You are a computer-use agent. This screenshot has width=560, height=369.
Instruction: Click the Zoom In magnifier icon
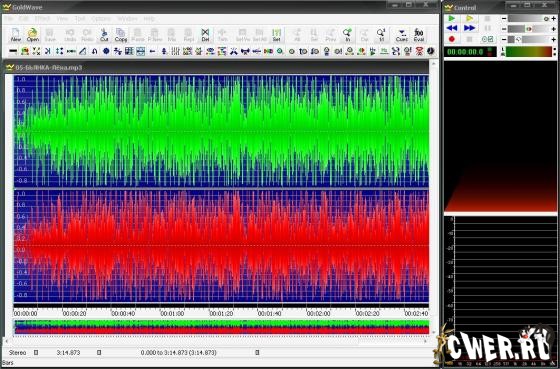pyautogui.click(x=347, y=35)
